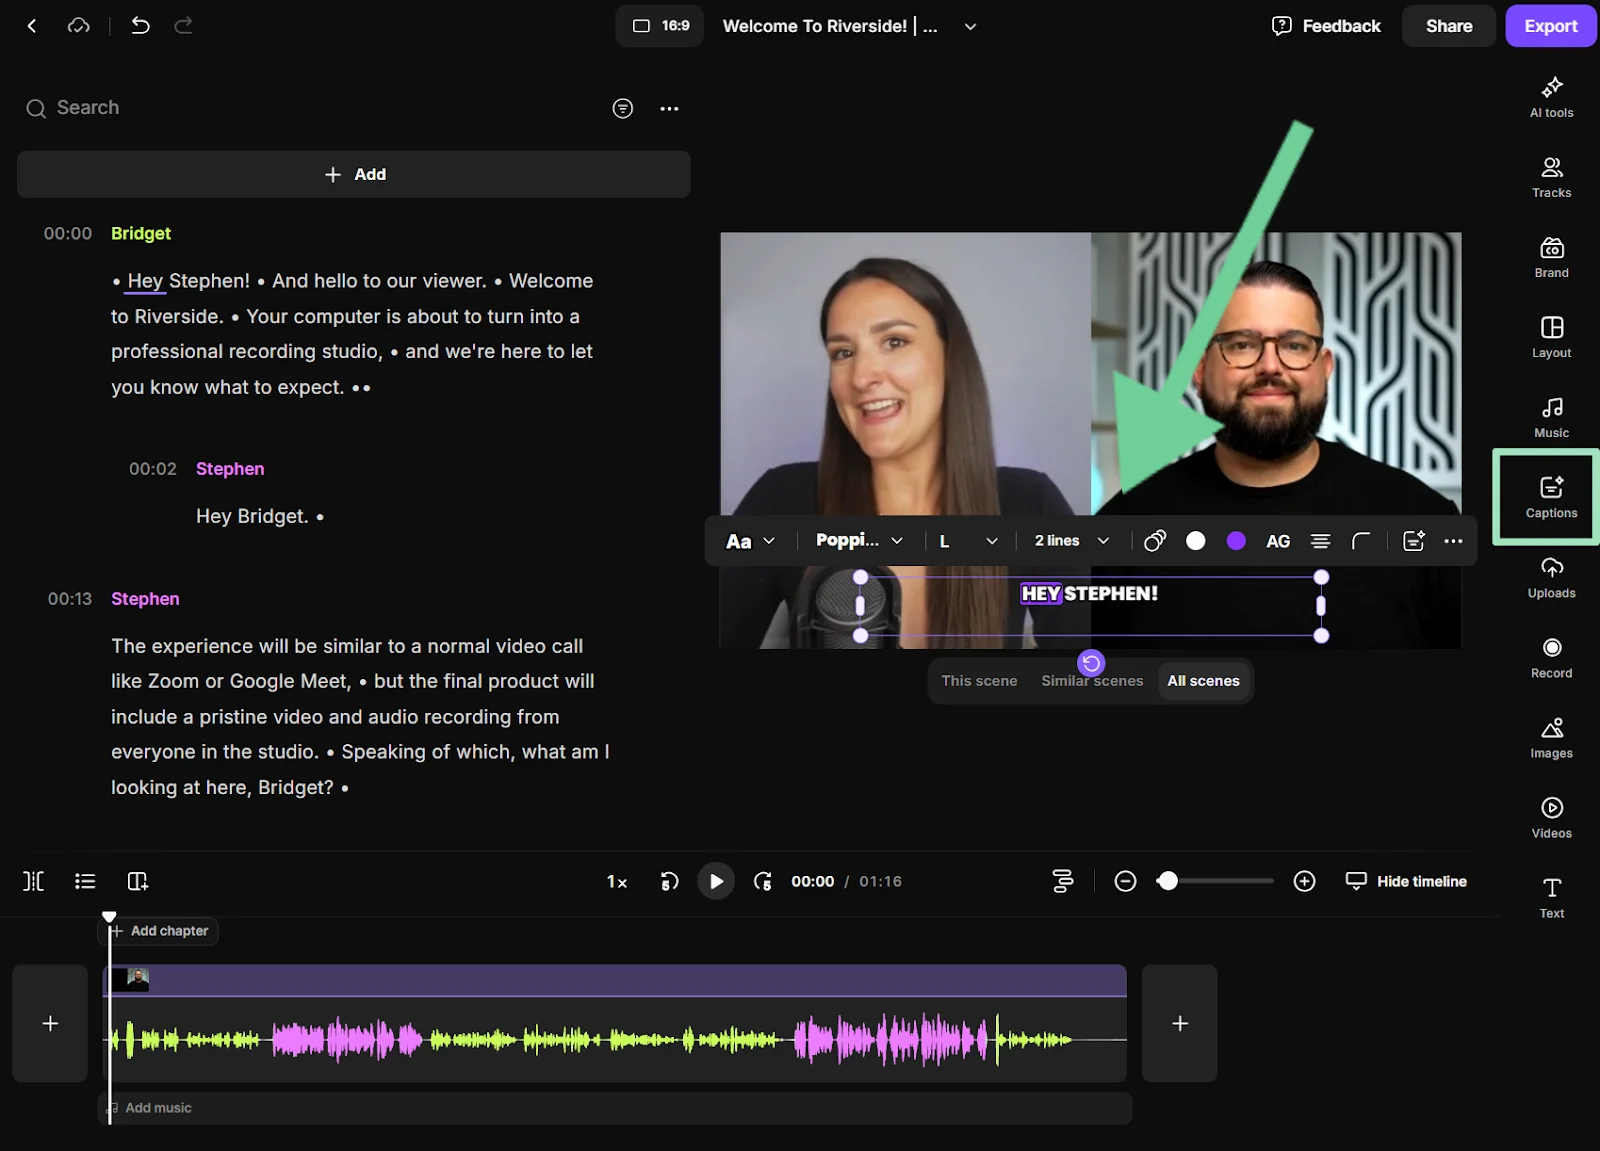The height and width of the screenshot is (1151, 1600).
Task: Zoom in the timeline
Action: coord(1304,881)
